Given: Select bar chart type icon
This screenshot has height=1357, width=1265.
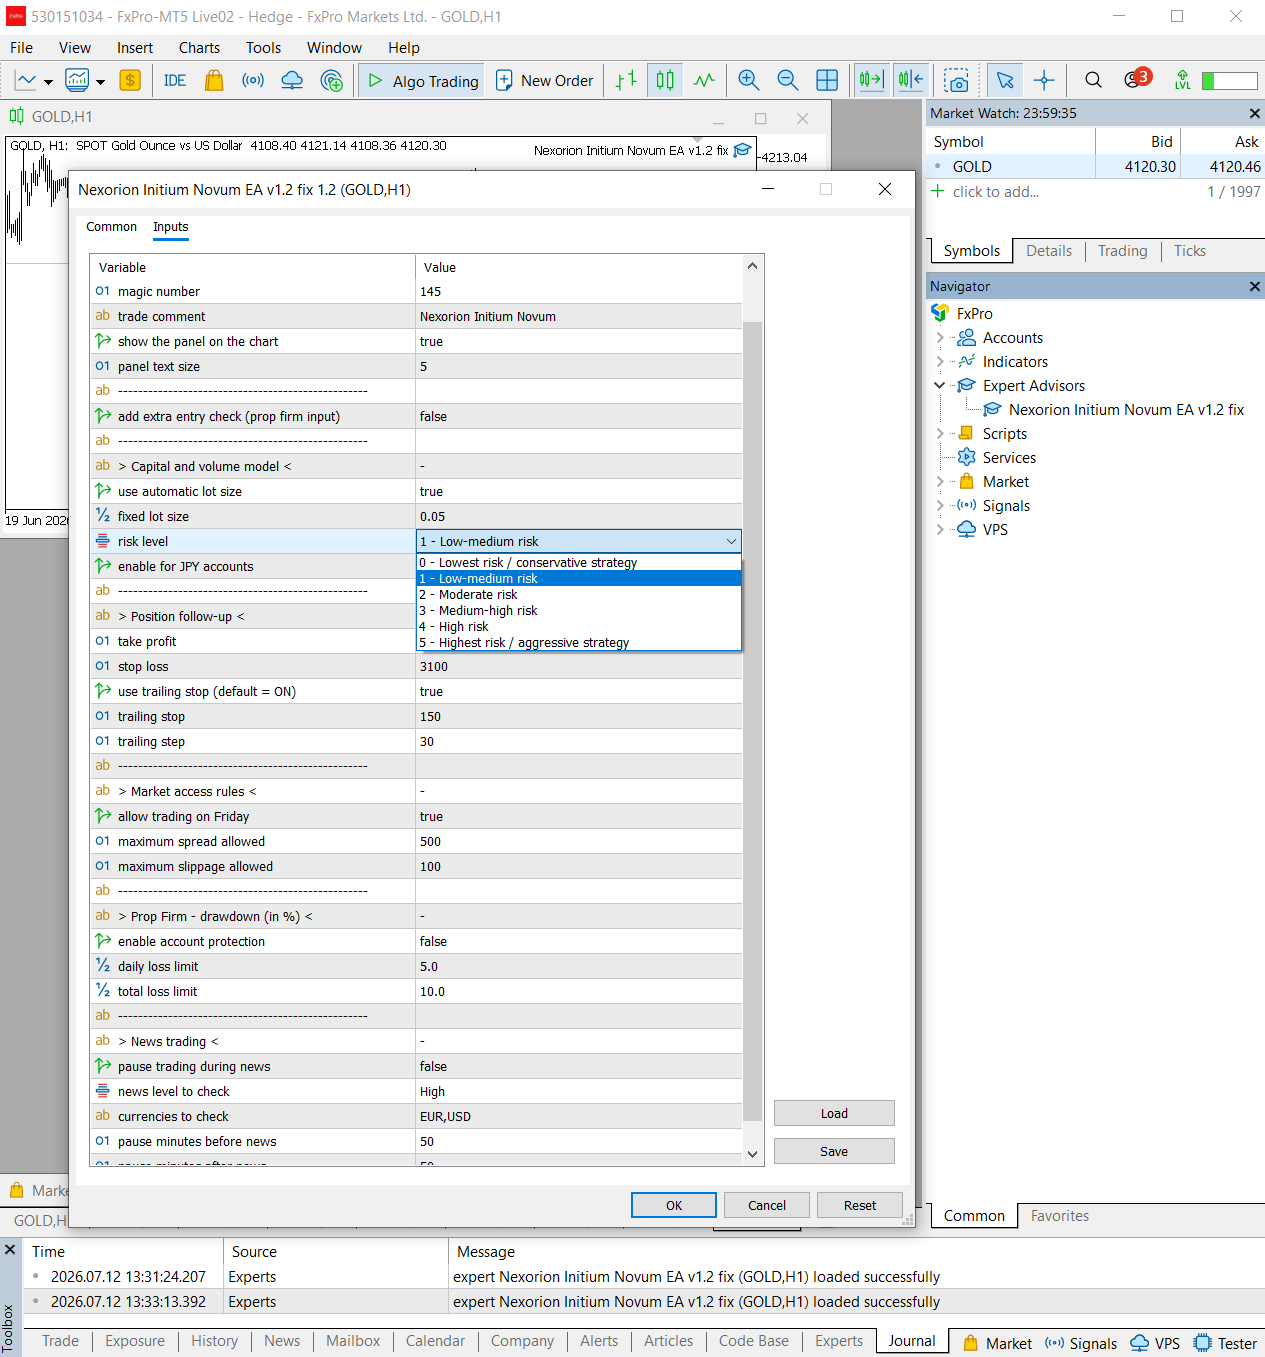Looking at the screenshot, I should pos(627,81).
